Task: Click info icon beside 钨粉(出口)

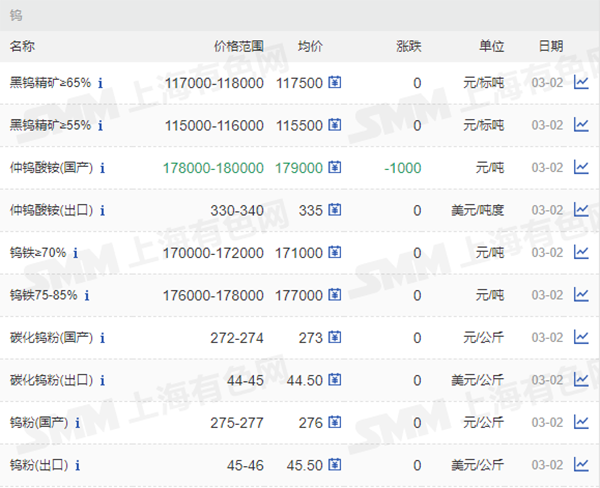Action: pos(78,465)
